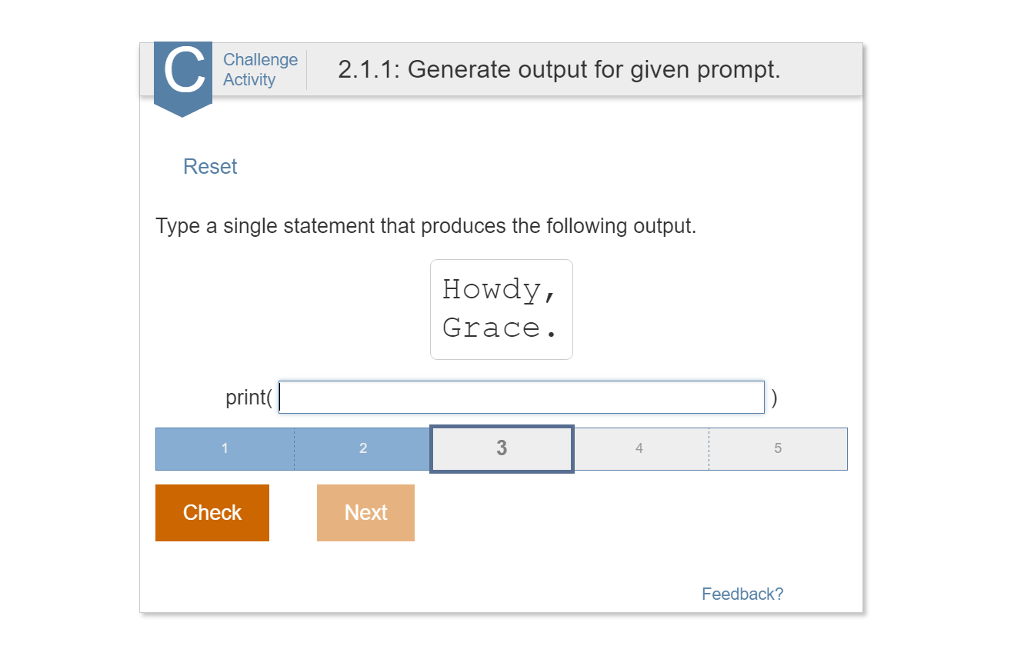Click step 1 in the progress bar
Screen dimensions: 1024x669
tap(224, 448)
